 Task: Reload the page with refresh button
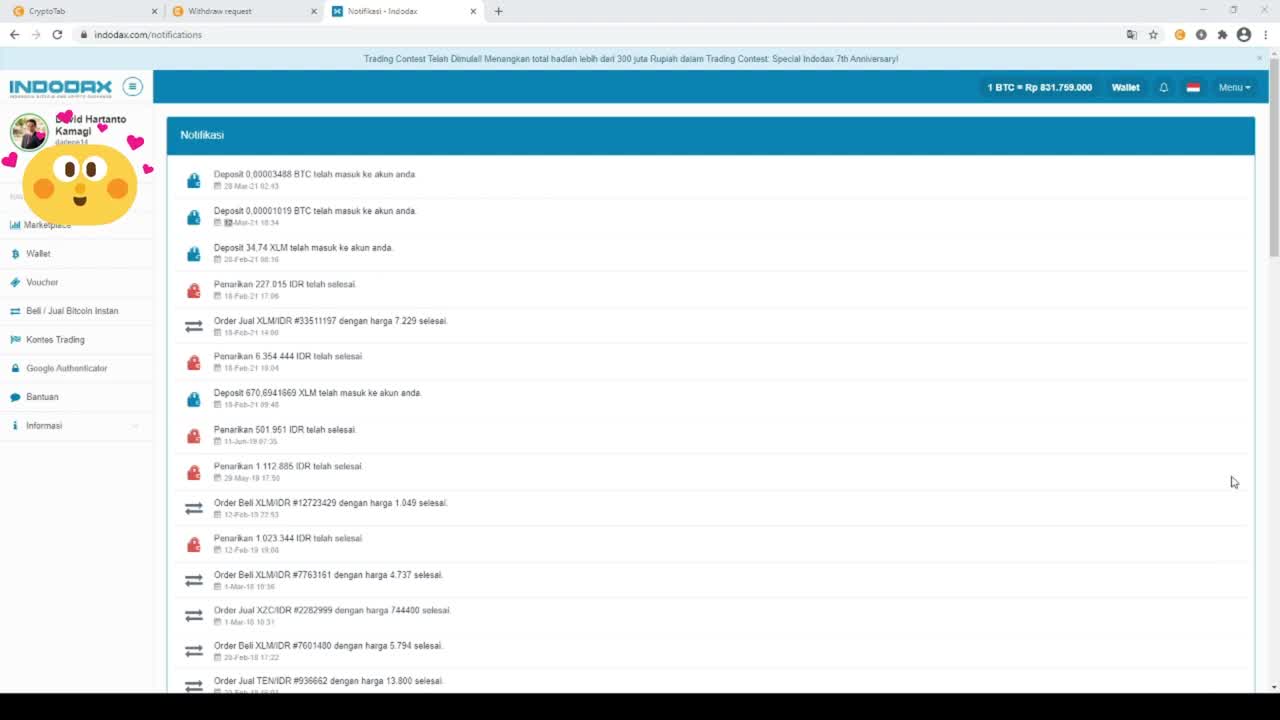tap(57, 34)
